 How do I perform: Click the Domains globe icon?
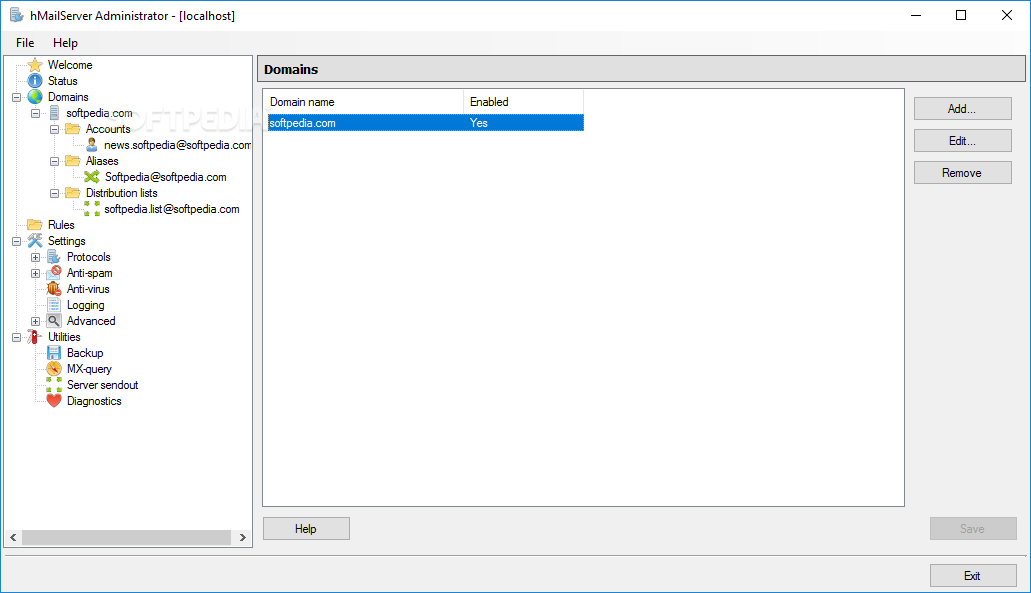click(x=35, y=97)
